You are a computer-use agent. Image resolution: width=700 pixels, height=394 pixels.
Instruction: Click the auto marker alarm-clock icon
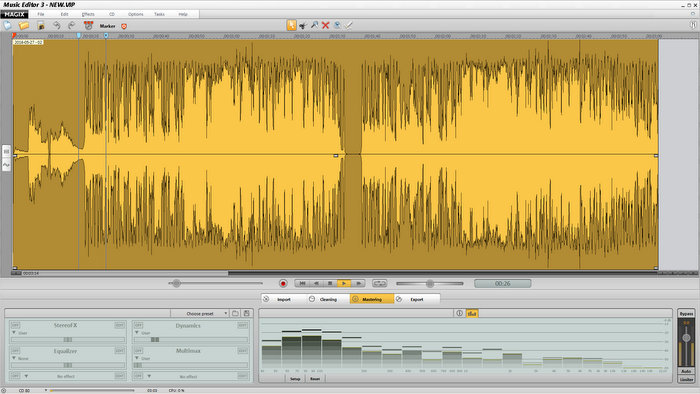88,25
